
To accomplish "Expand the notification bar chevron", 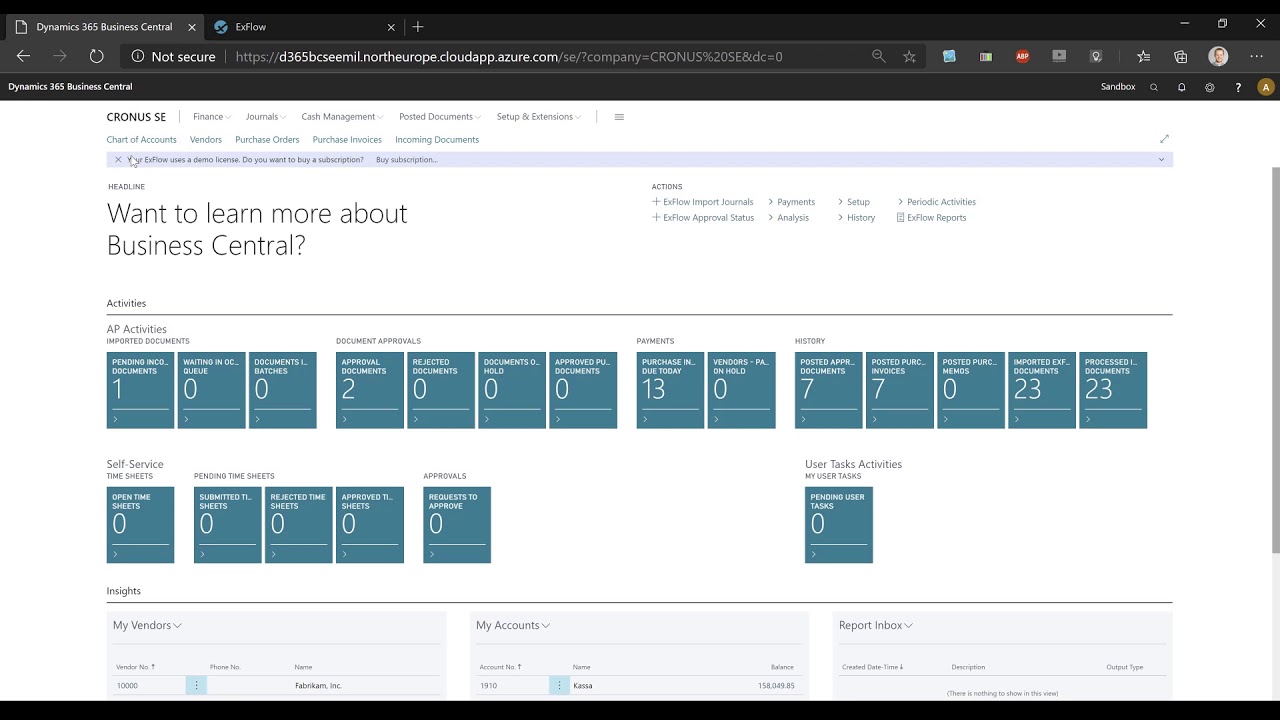I will coord(1161,160).
